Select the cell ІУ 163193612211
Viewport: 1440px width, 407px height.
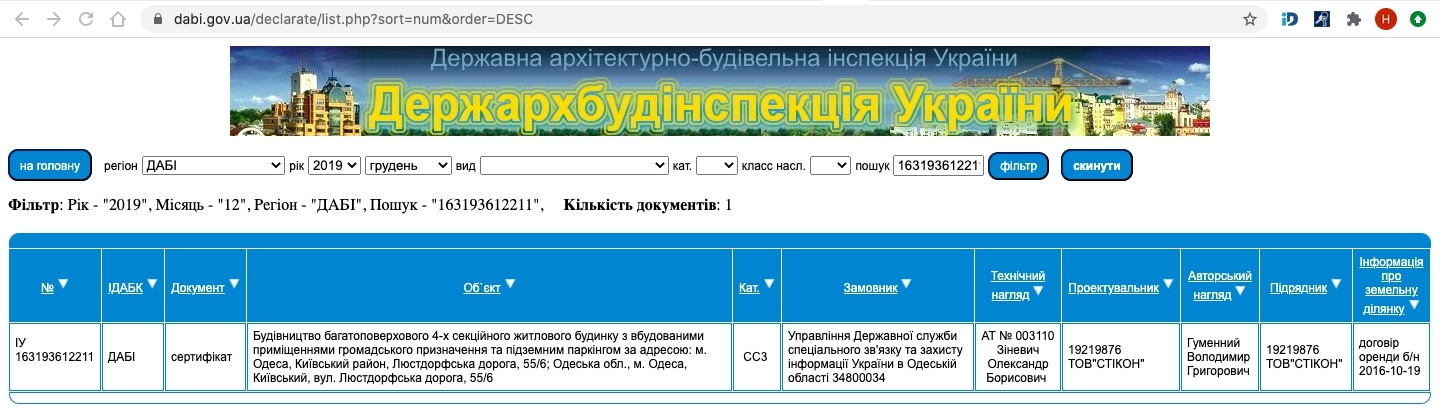pos(55,356)
